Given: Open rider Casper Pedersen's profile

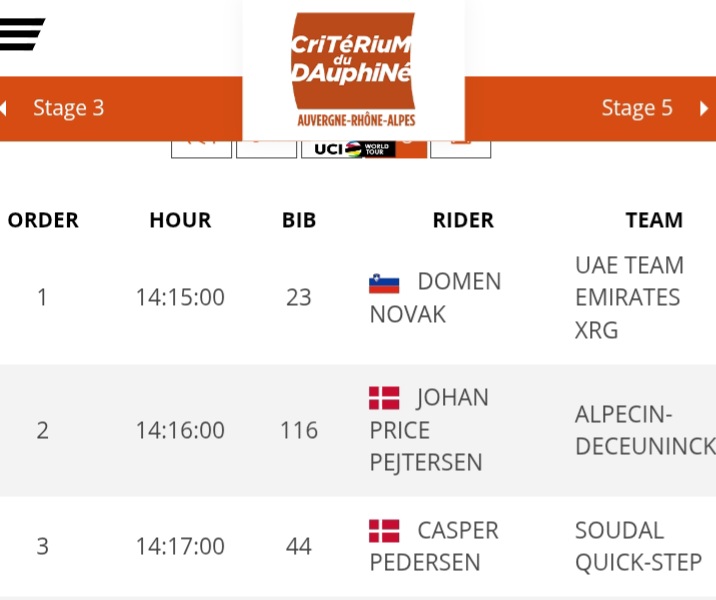Looking at the screenshot, I should 435,546.
